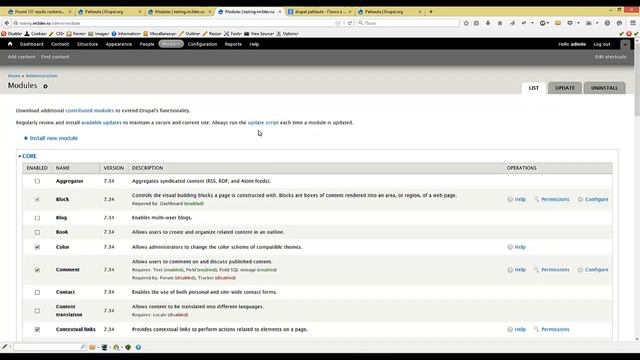Click Configure link in the Block row
Screen dimensions: 640x360
coord(596,200)
